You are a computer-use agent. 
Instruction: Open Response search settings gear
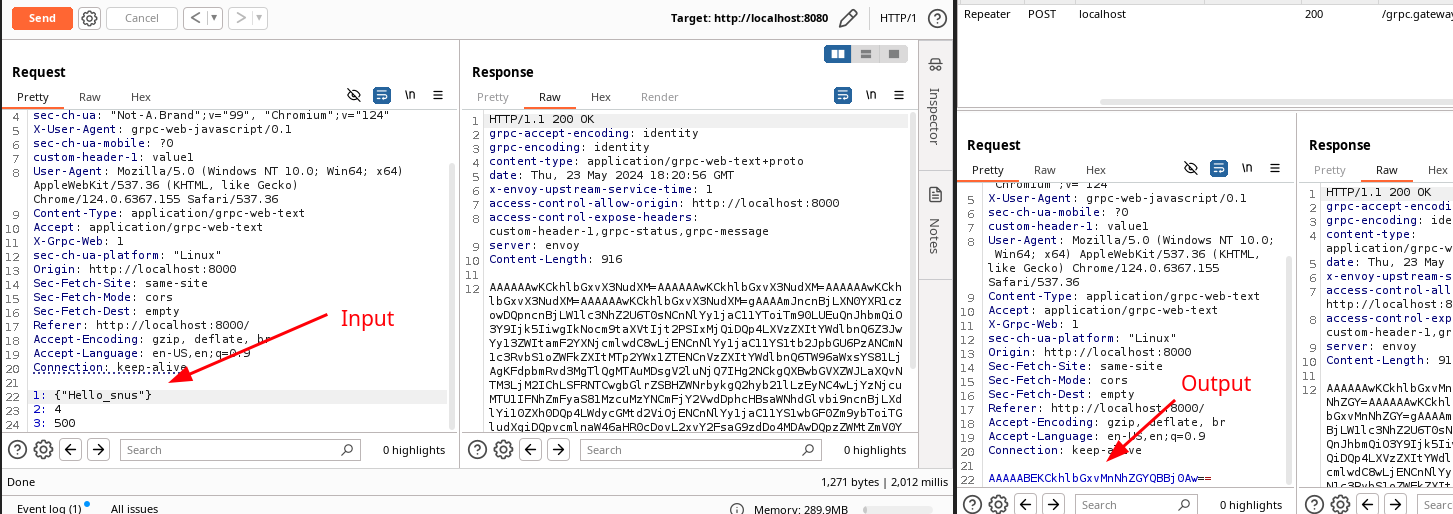[503, 450]
